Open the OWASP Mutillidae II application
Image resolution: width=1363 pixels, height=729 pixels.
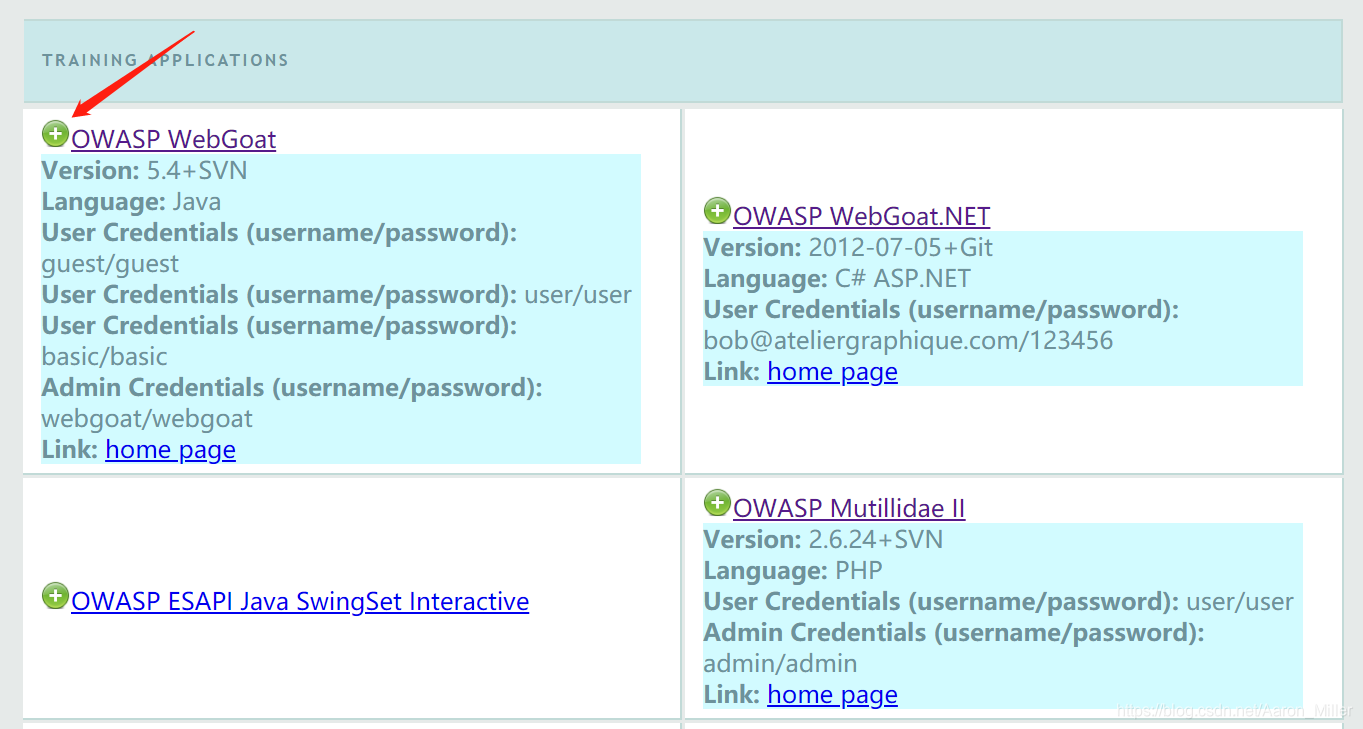849,508
